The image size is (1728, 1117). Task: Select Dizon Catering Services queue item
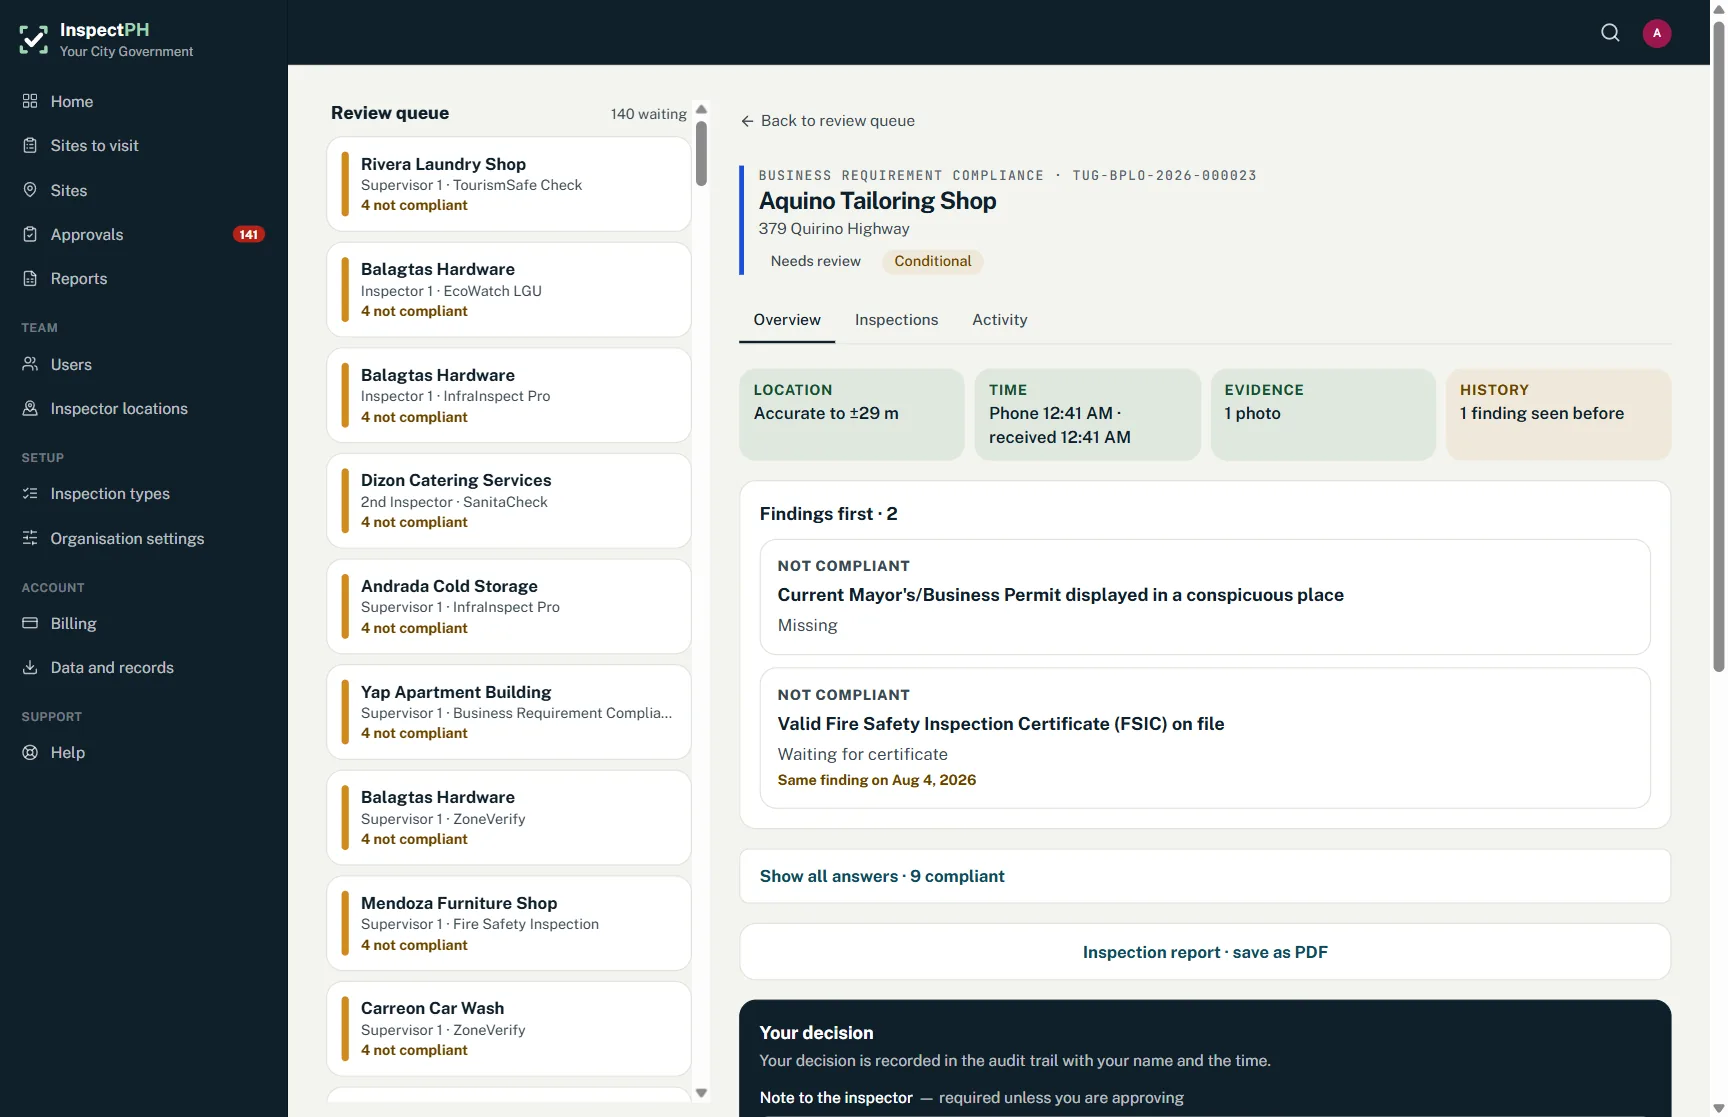[509, 501]
